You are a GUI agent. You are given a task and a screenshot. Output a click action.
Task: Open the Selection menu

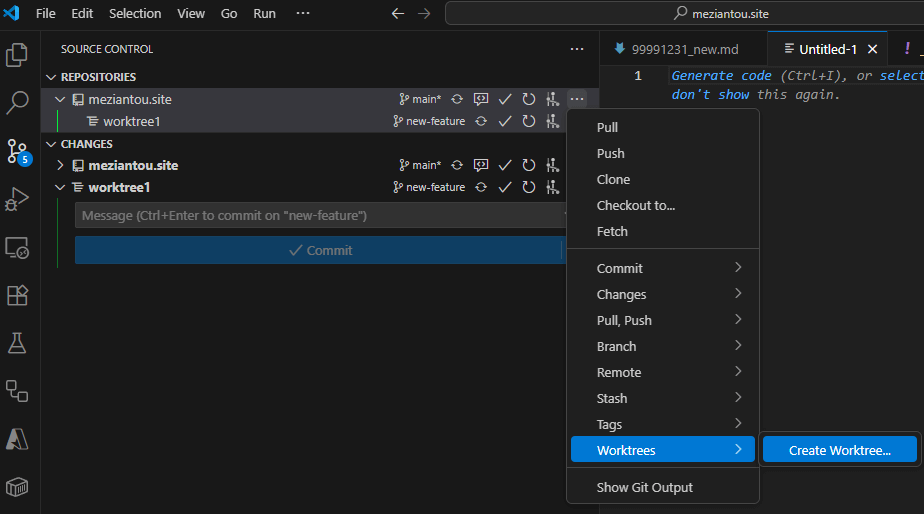tap(135, 13)
